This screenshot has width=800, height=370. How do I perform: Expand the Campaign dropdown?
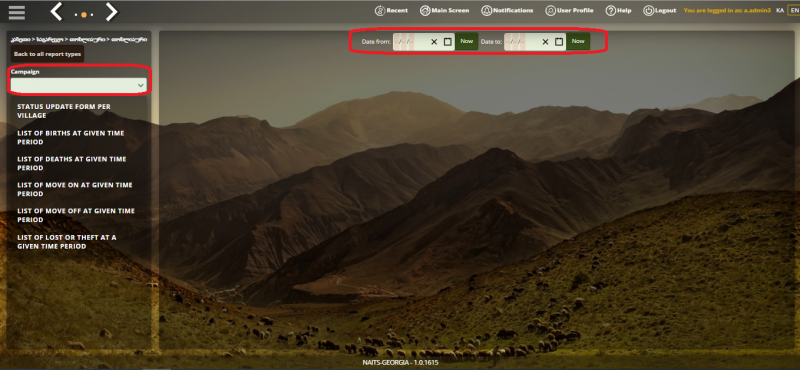click(79, 85)
